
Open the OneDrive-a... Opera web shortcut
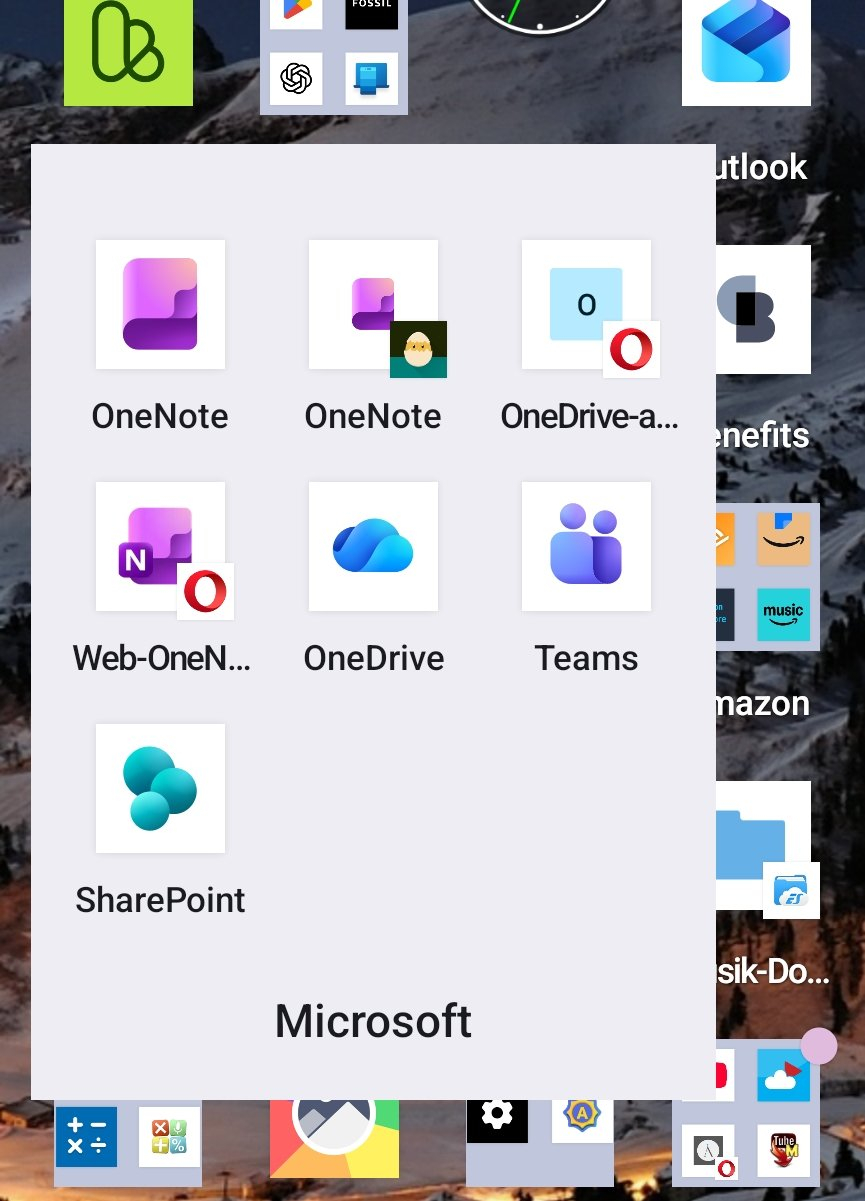pyautogui.click(x=586, y=304)
